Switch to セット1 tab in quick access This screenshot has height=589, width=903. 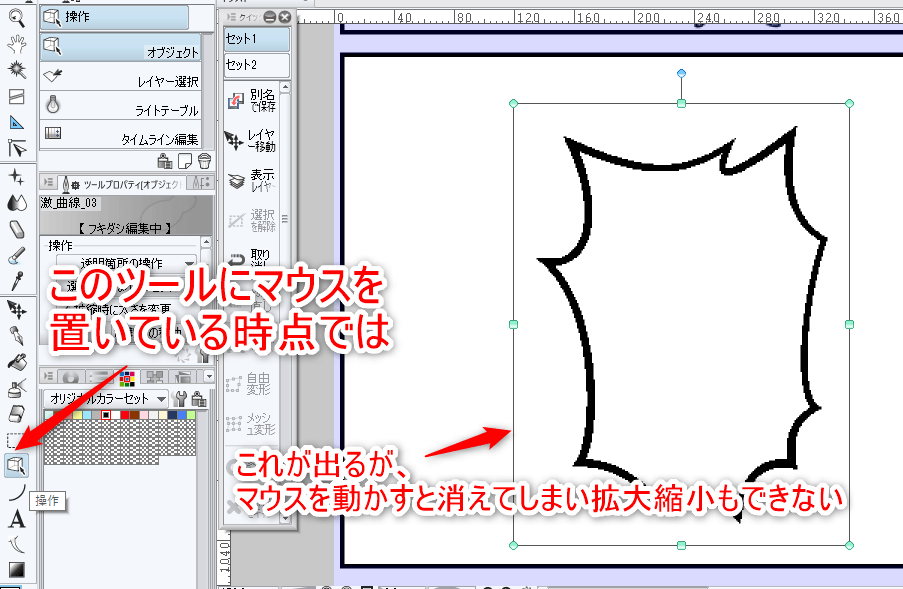[257, 39]
